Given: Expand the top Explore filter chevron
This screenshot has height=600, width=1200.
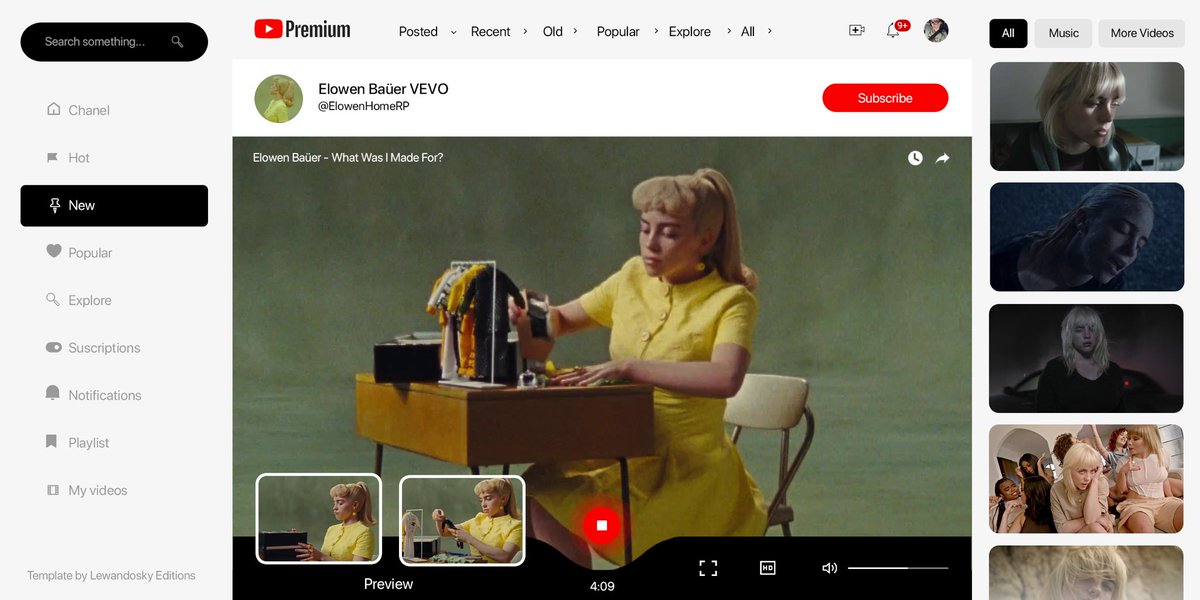Looking at the screenshot, I should tap(729, 31).
